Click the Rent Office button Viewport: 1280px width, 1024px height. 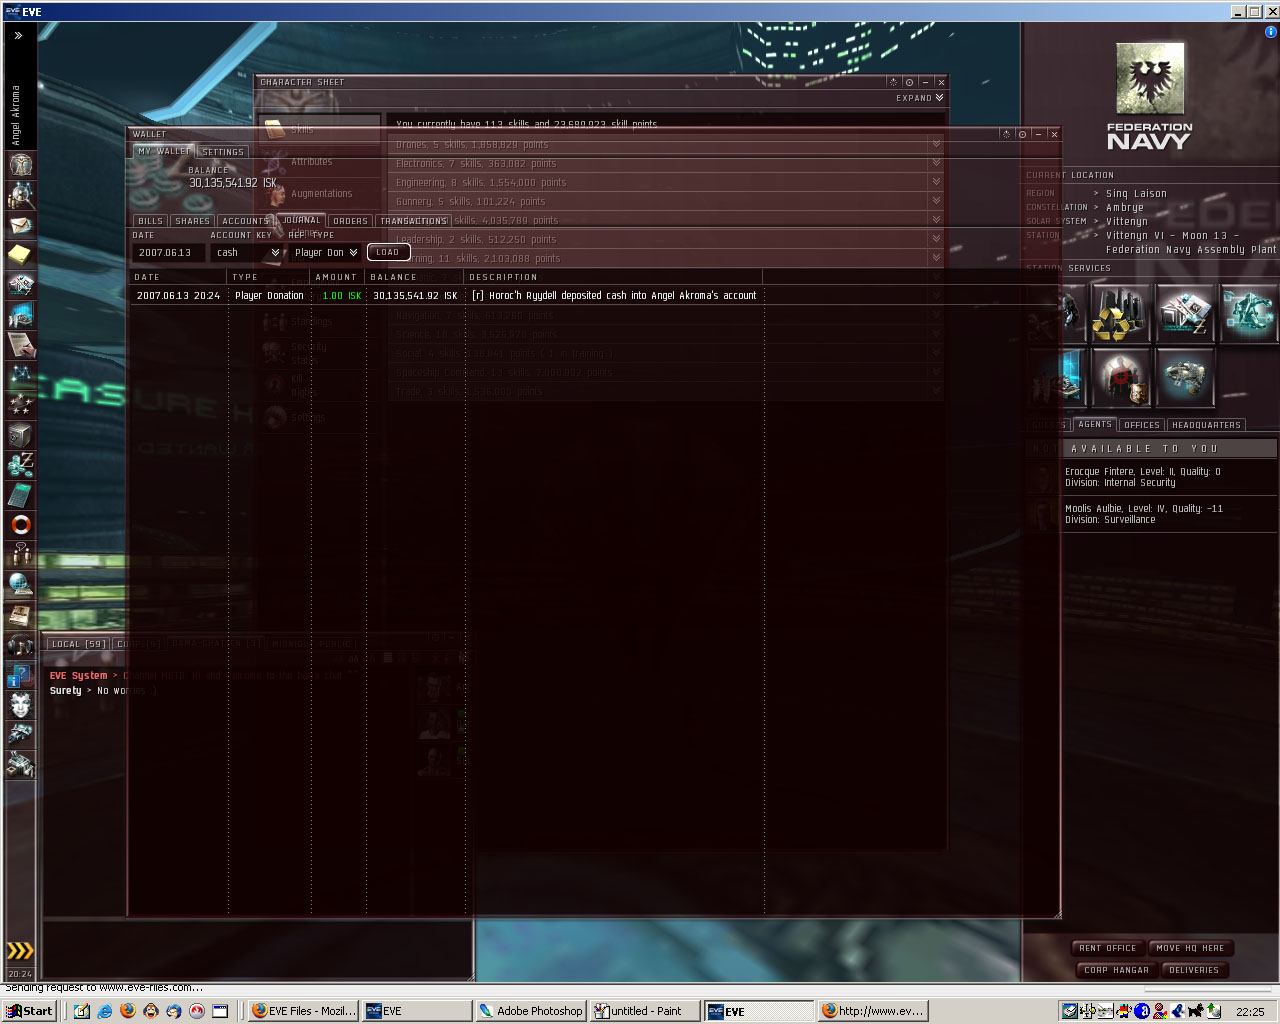click(x=1108, y=948)
